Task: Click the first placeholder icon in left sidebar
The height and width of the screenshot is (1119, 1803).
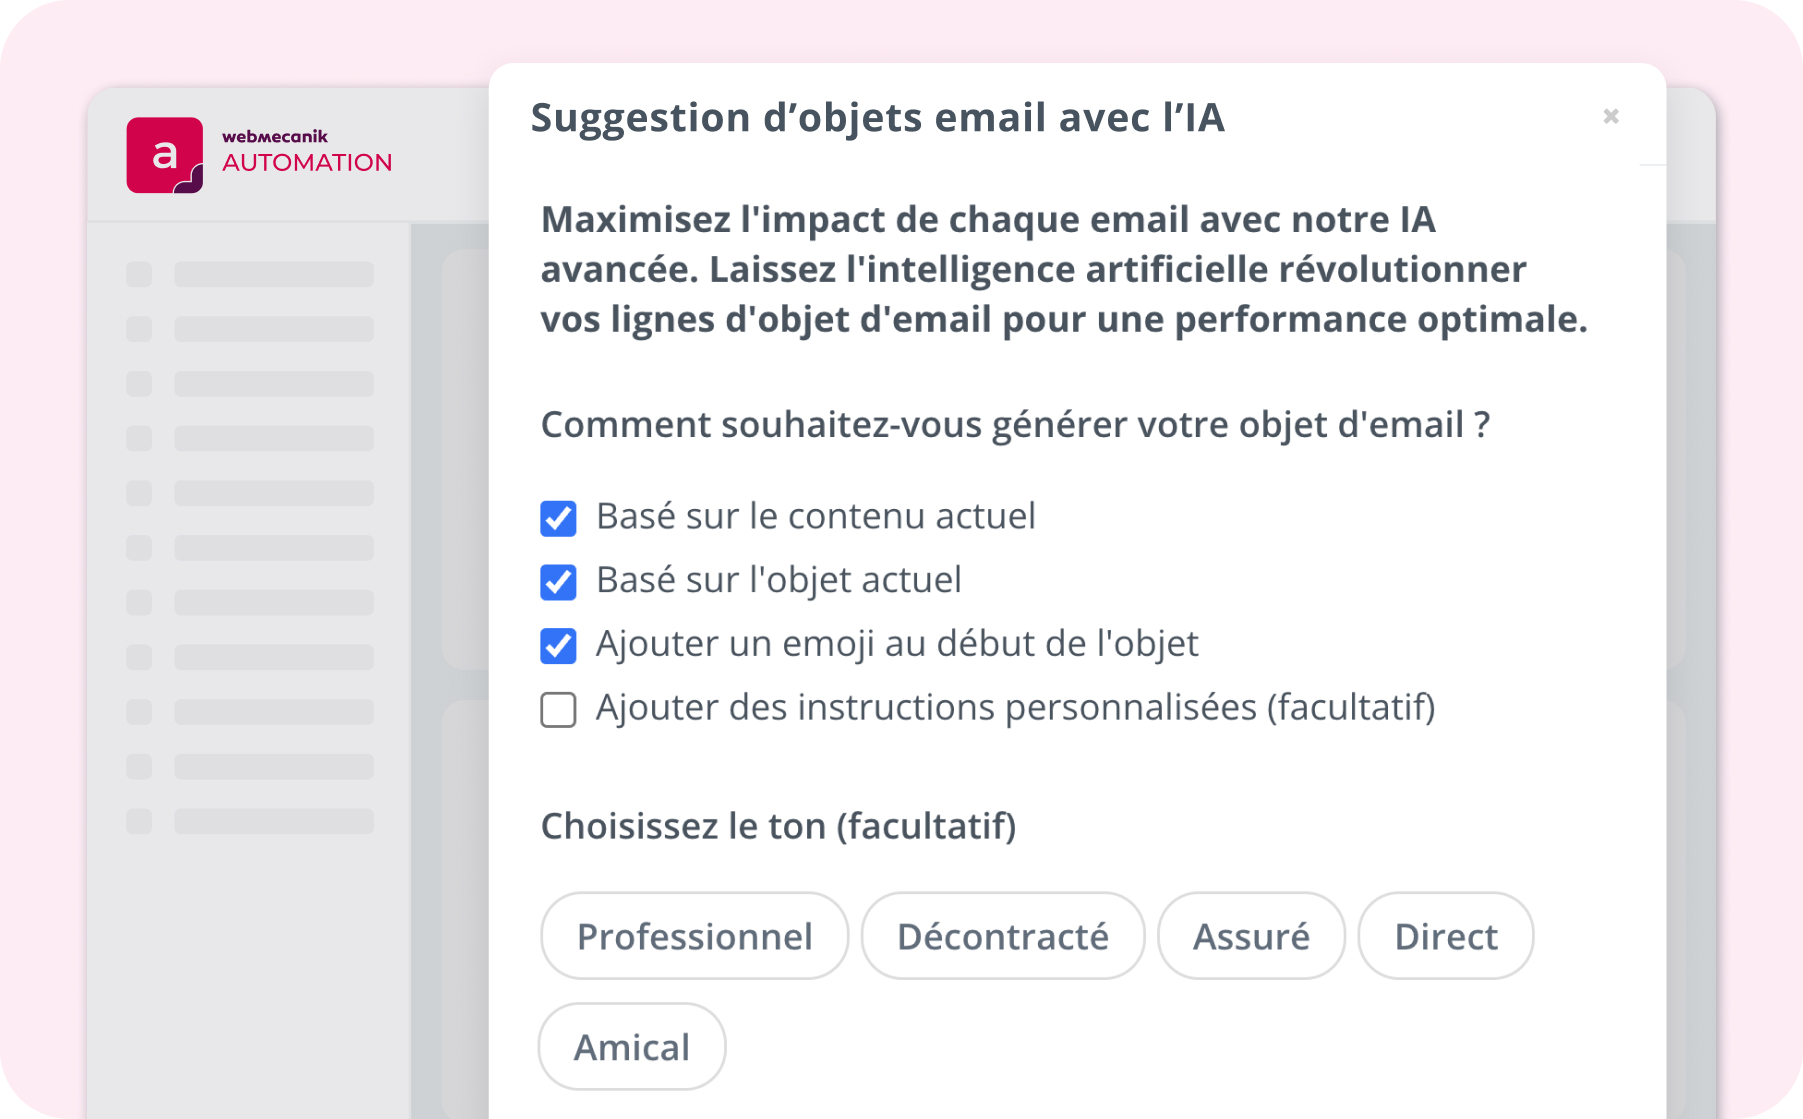Action: coord(139,274)
